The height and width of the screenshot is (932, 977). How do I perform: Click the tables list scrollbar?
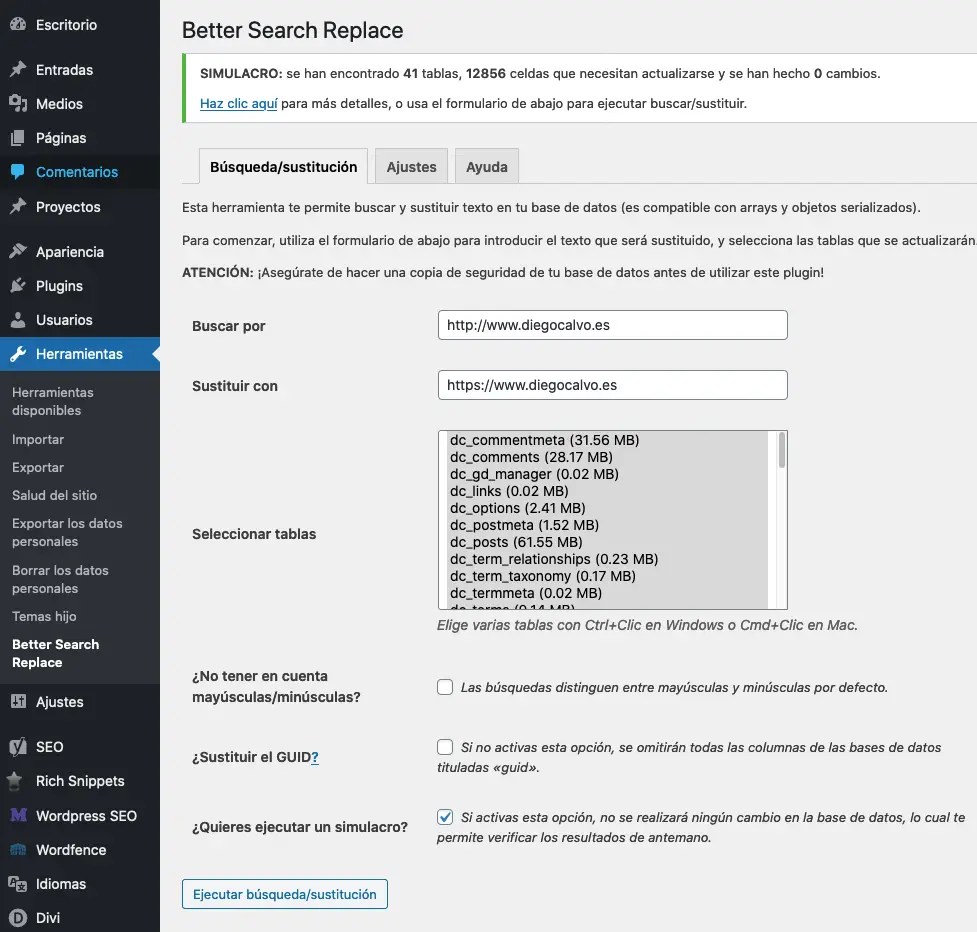781,520
